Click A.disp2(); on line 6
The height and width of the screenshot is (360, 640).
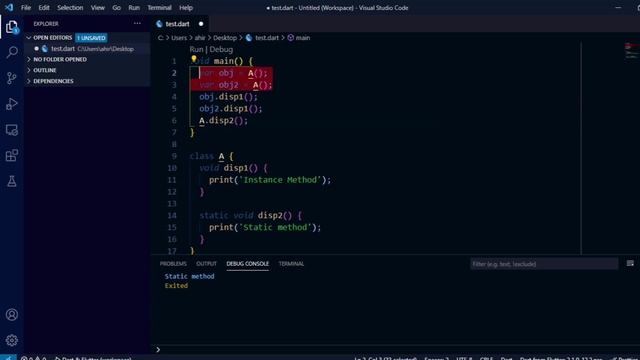(x=223, y=120)
